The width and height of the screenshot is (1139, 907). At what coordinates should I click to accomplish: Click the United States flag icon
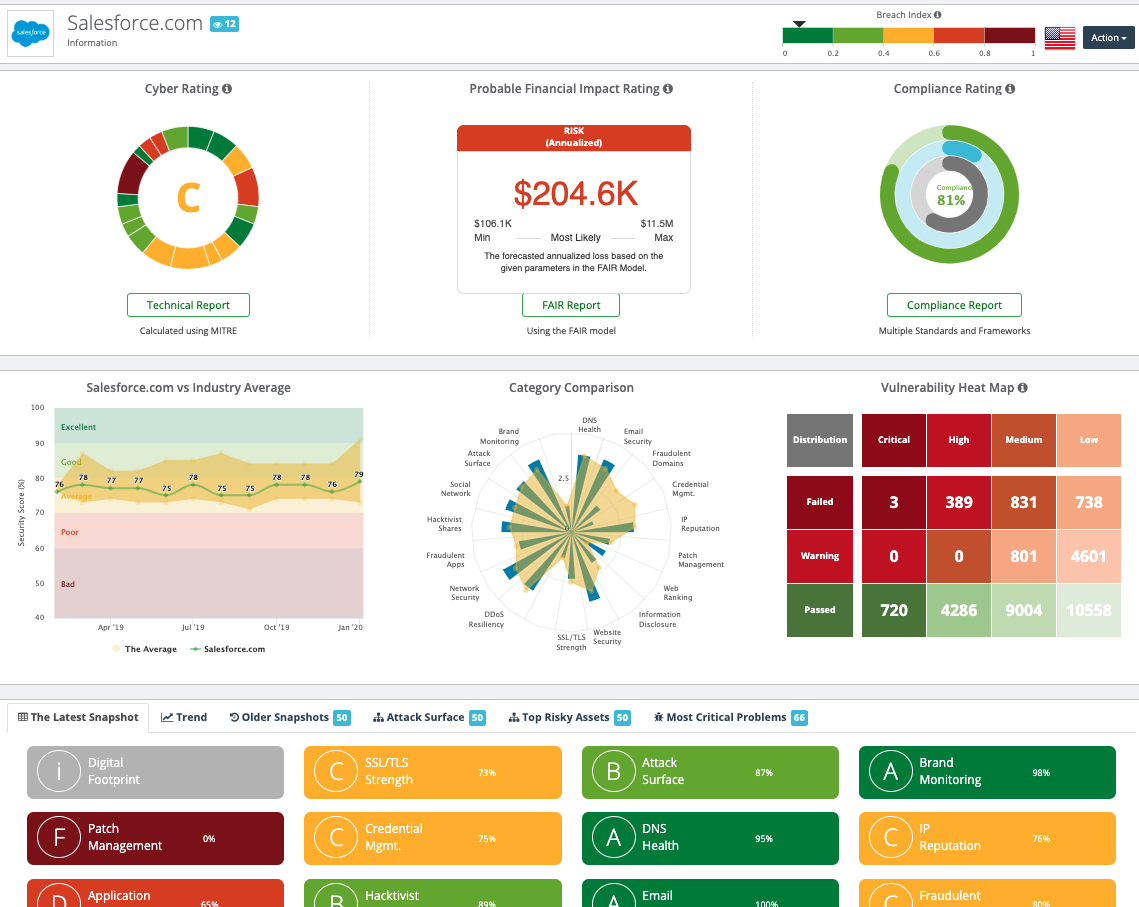tap(1060, 38)
